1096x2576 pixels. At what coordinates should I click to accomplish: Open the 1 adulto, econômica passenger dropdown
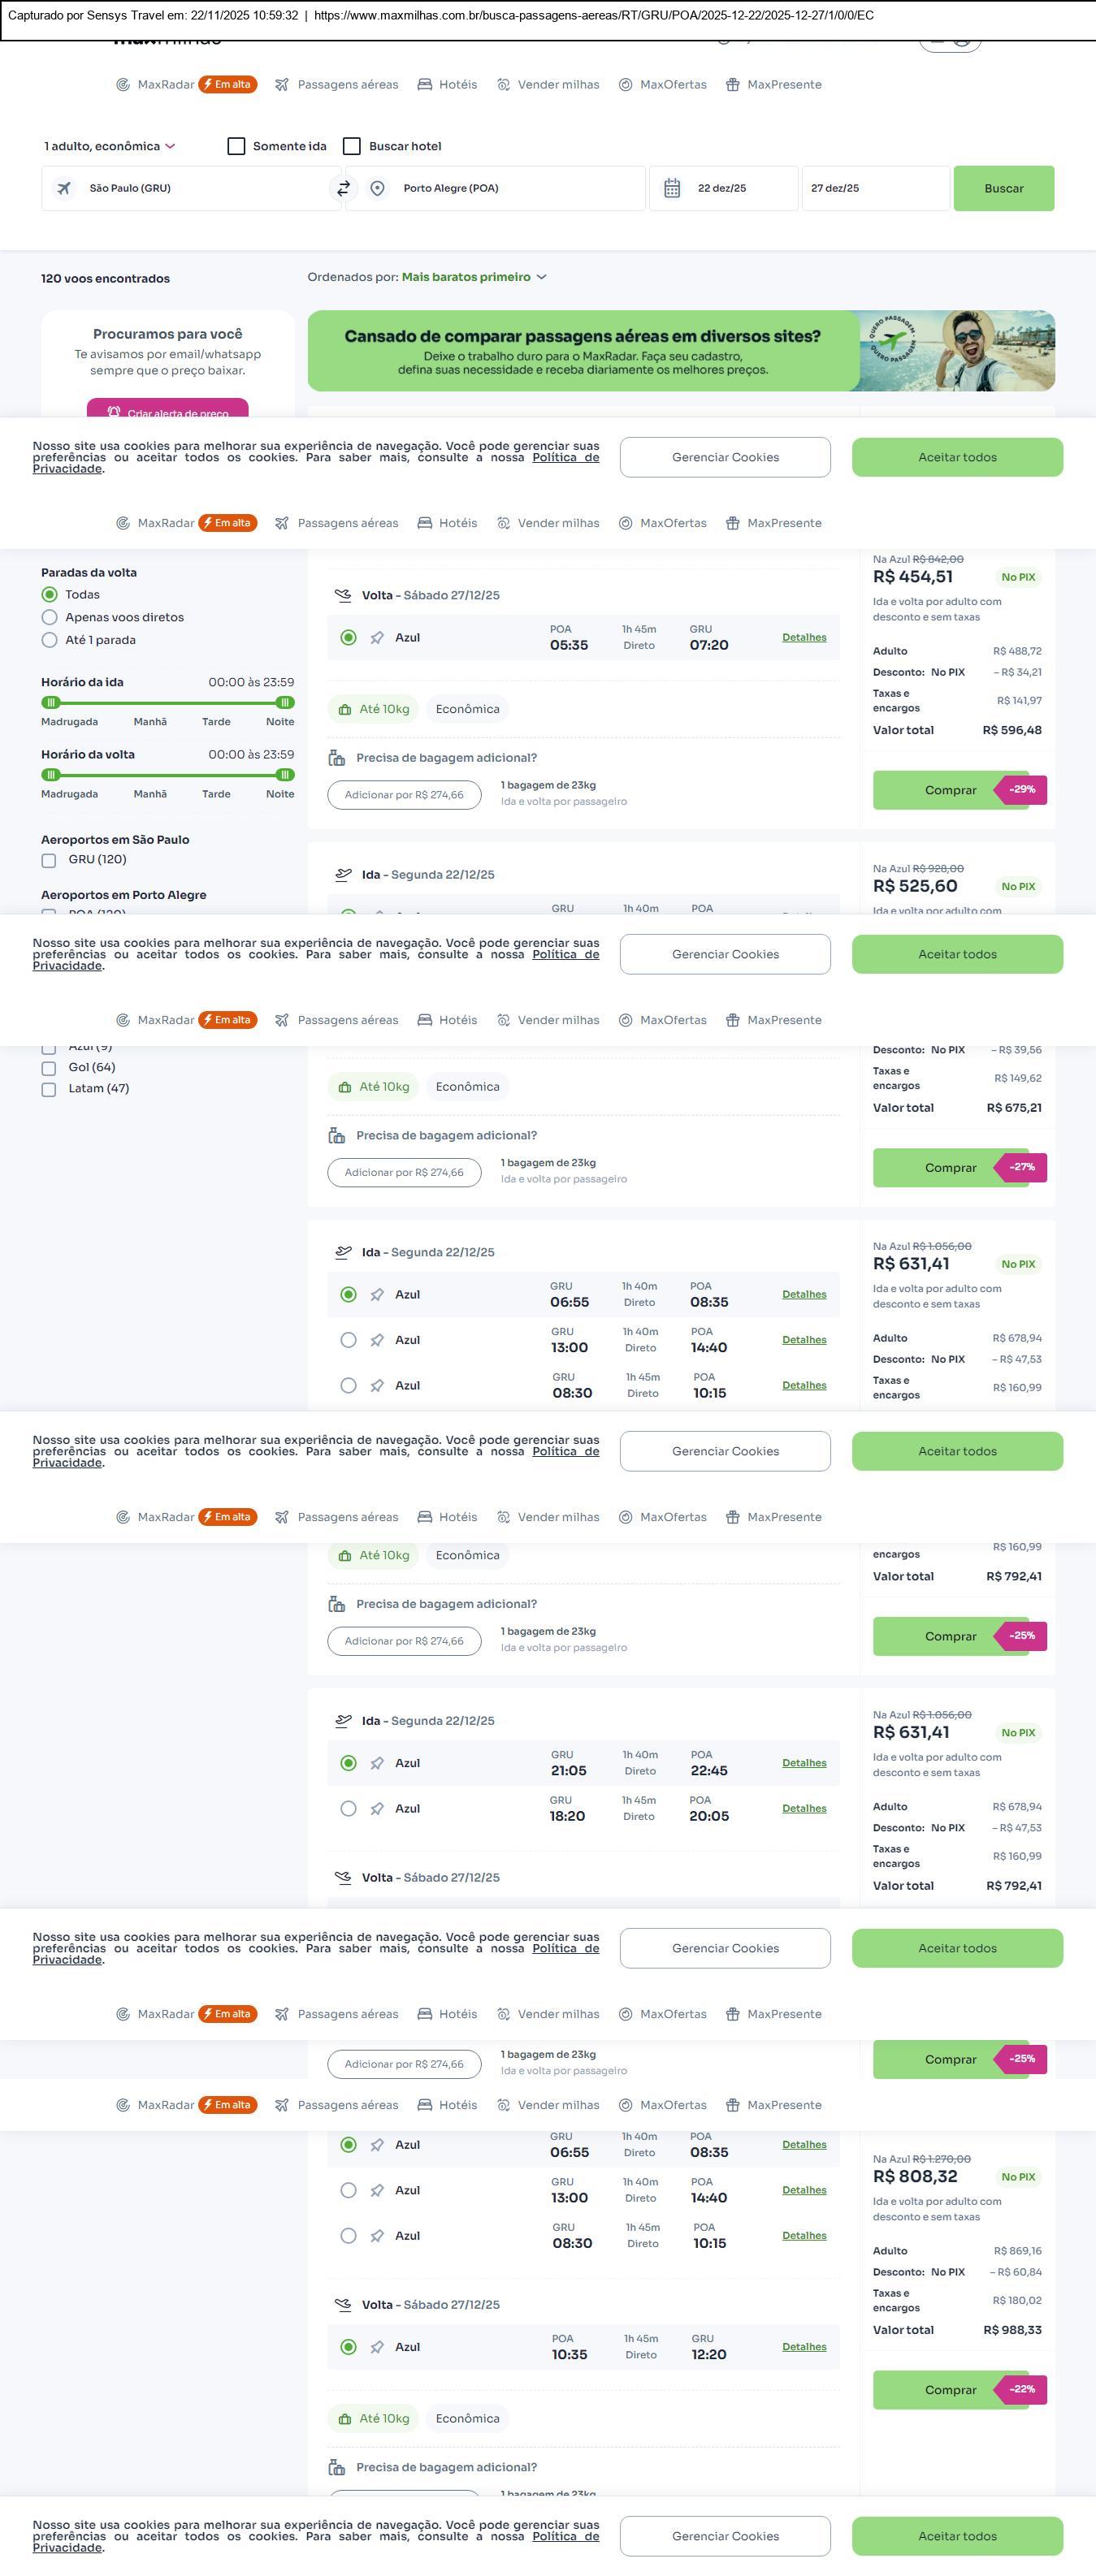point(109,146)
